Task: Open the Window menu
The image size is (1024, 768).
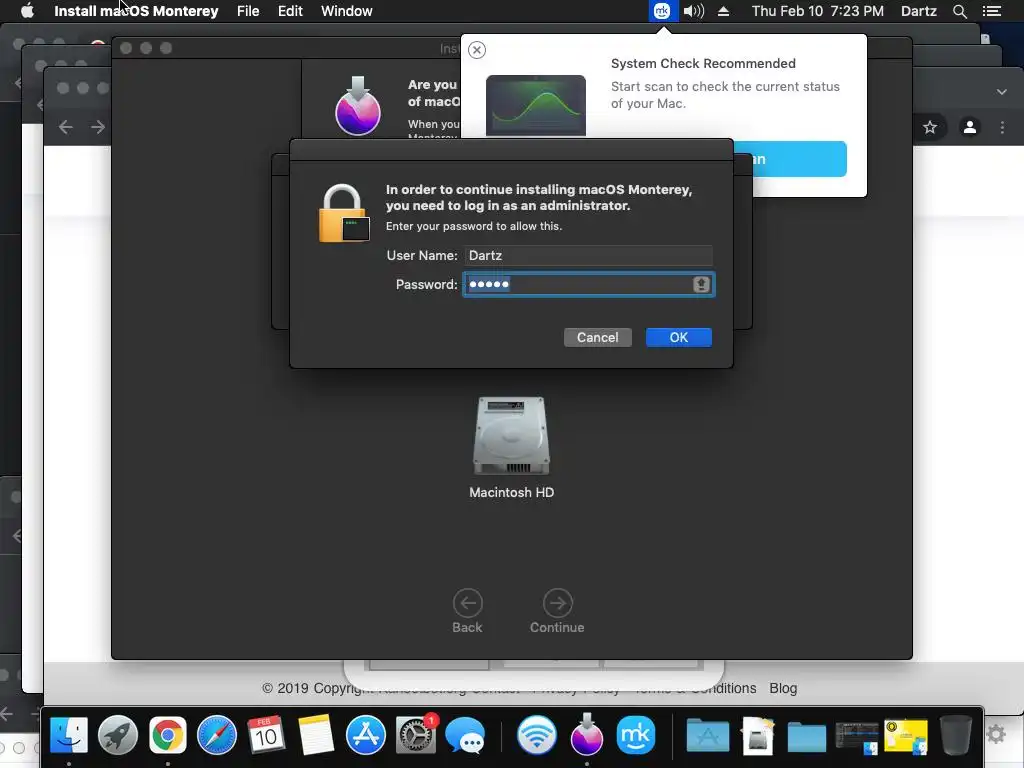Action: click(x=347, y=11)
